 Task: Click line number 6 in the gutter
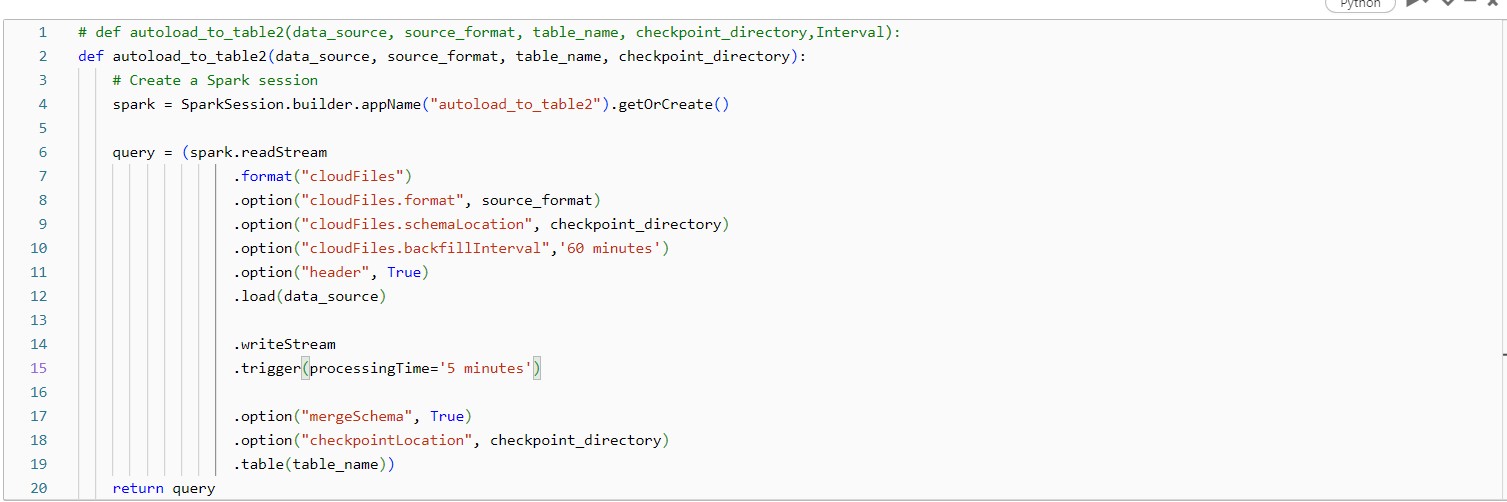point(42,152)
